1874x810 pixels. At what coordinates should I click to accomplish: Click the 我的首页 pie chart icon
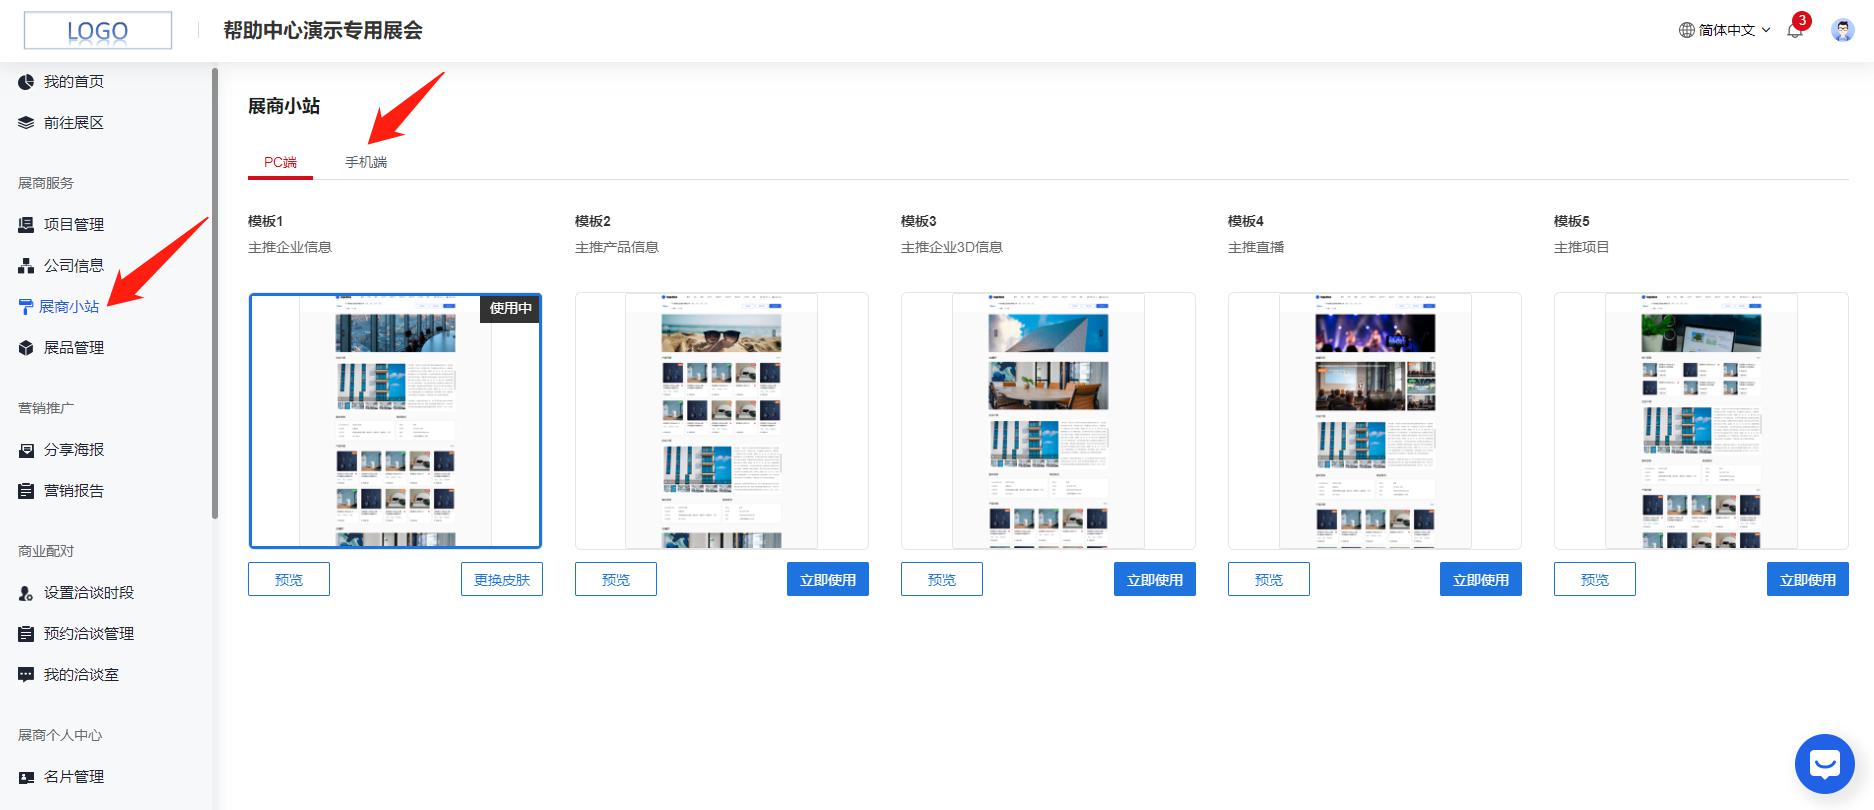click(x=26, y=82)
